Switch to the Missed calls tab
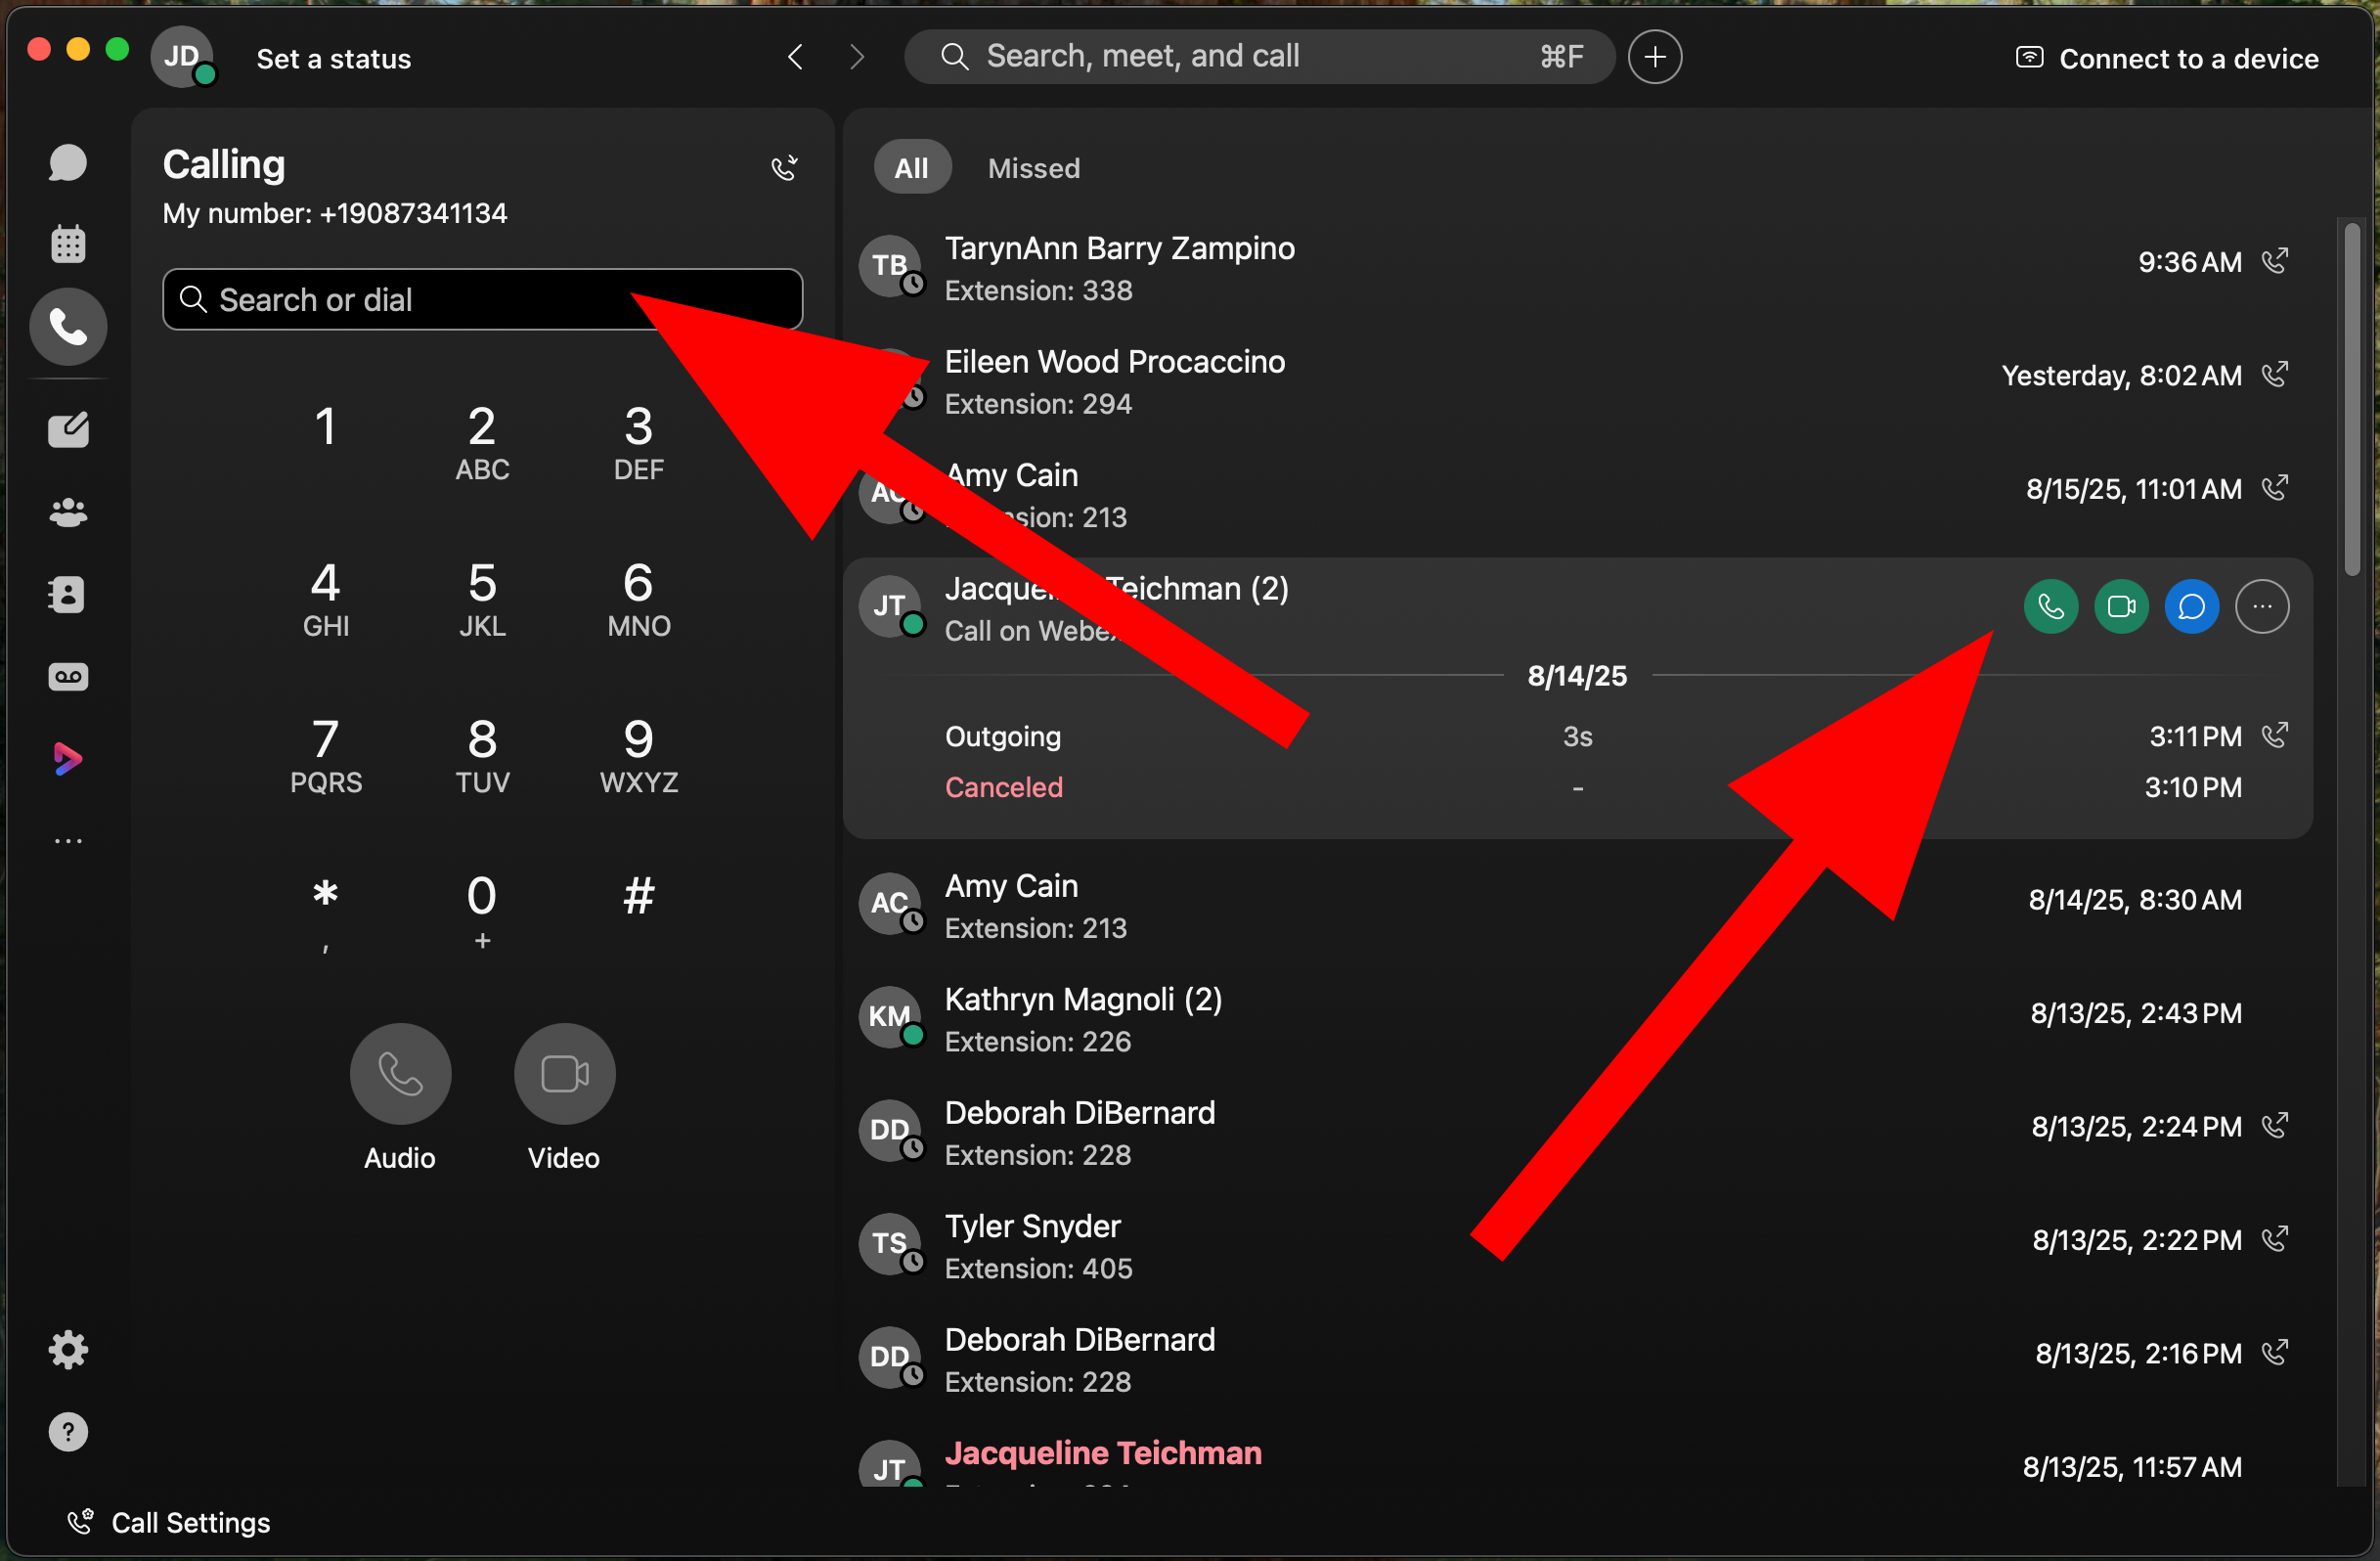Screen dimensions: 2380x1561 coord(1033,168)
